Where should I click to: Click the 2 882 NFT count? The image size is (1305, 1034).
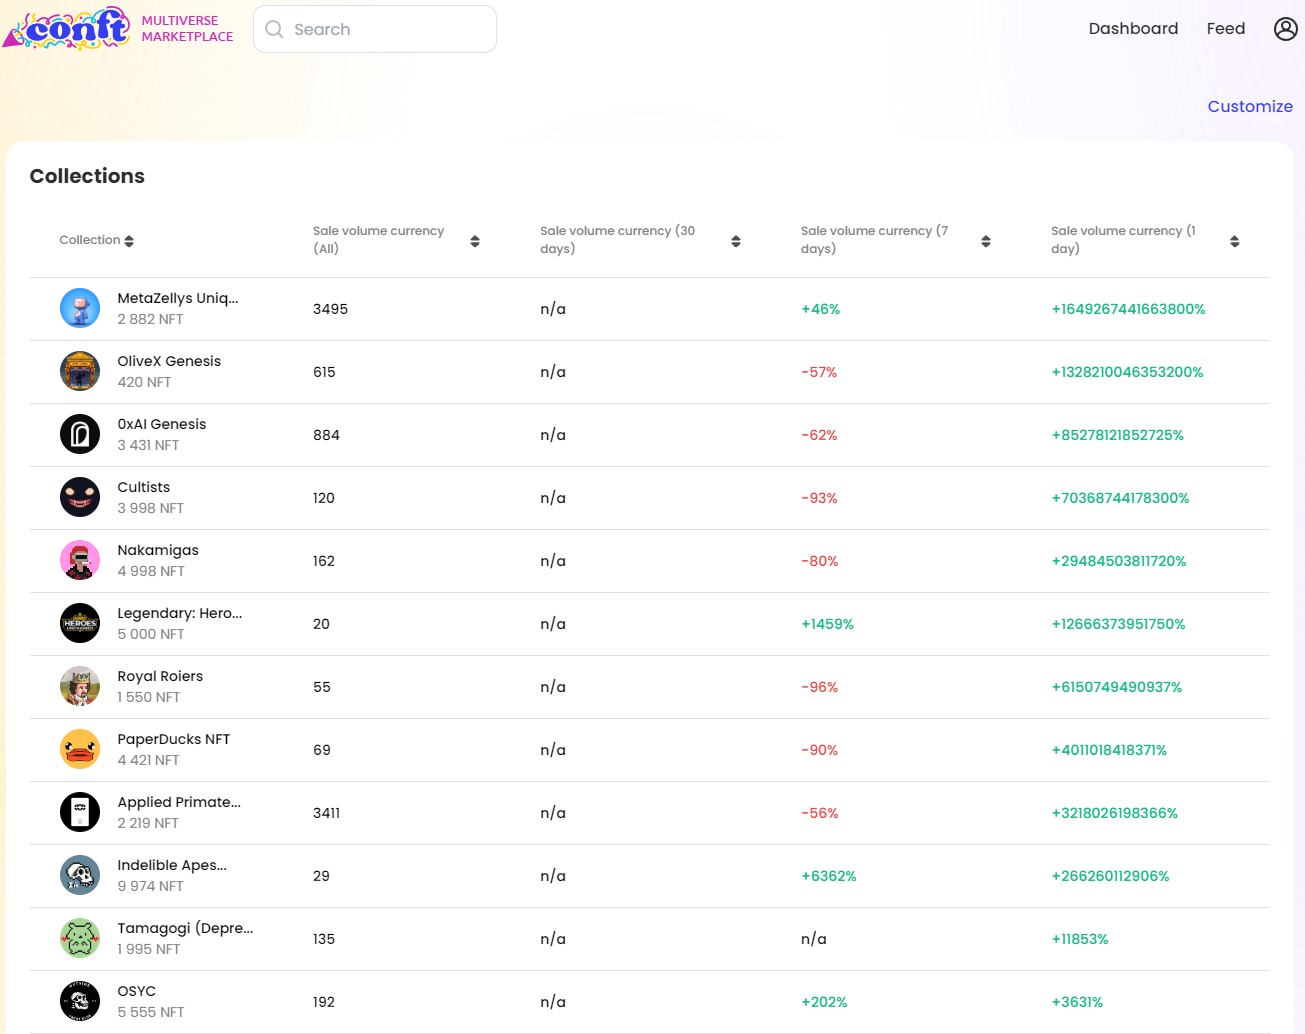[150, 319]
